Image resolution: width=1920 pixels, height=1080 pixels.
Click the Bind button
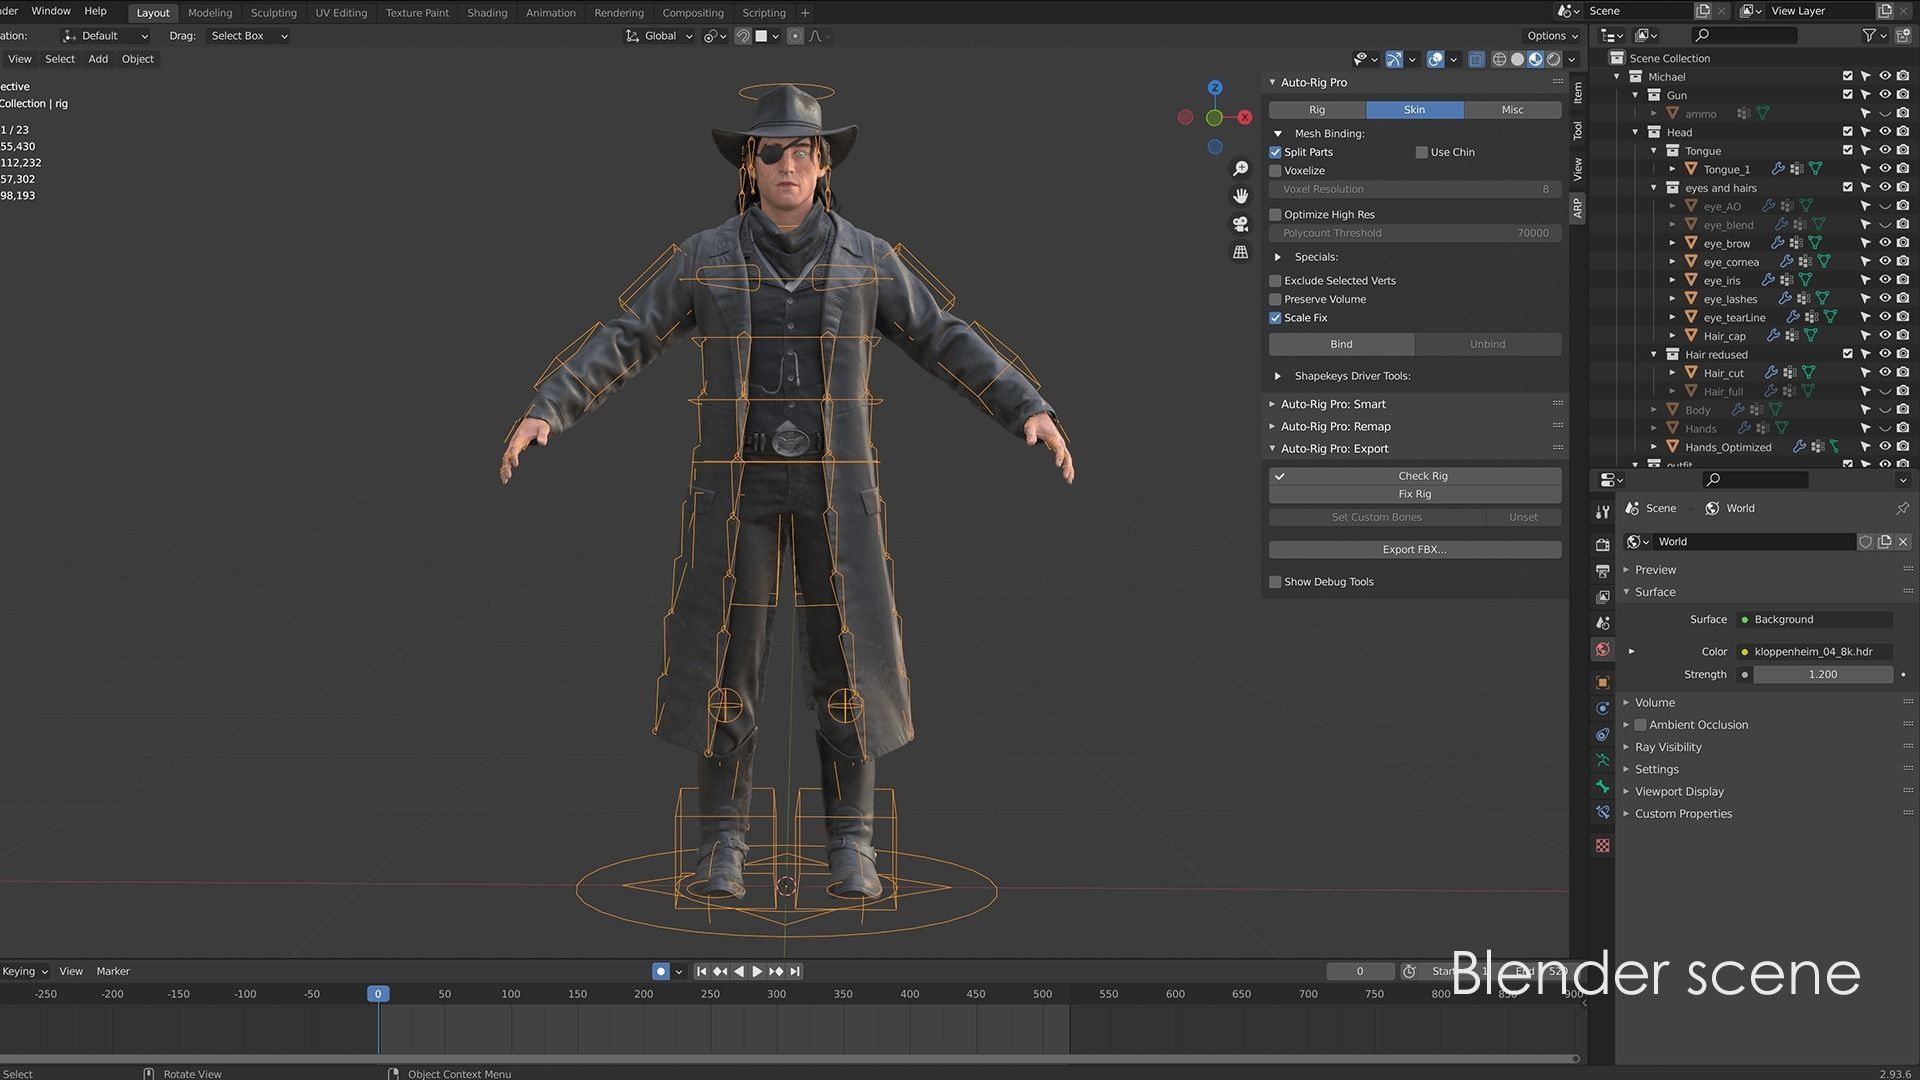click(1341, 344)
